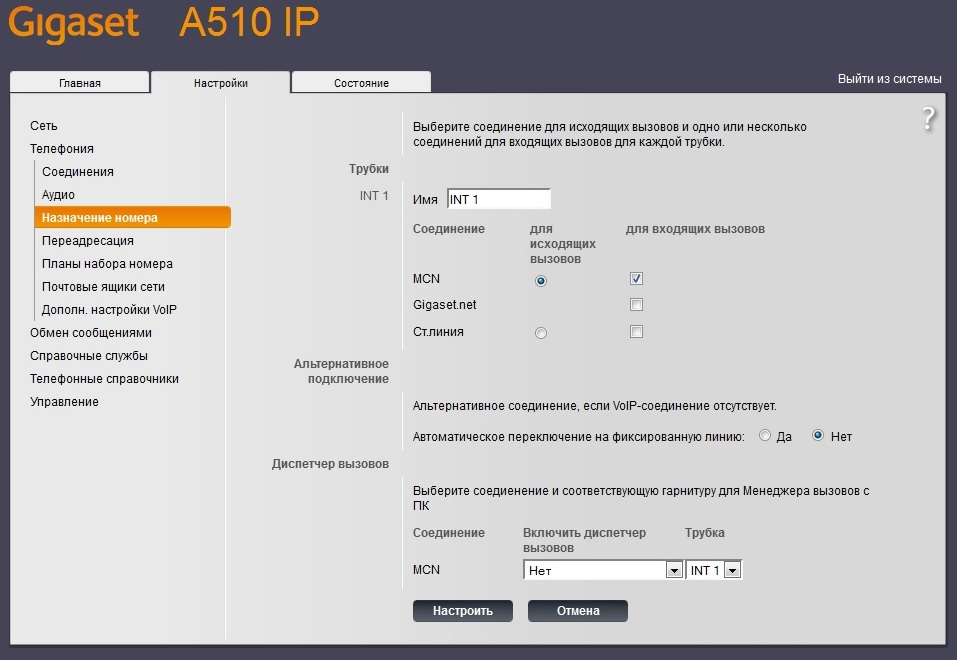Viewport: 957px width, 660px height.
Task: Open Сеть in sidebar
Action: point(44,126)
